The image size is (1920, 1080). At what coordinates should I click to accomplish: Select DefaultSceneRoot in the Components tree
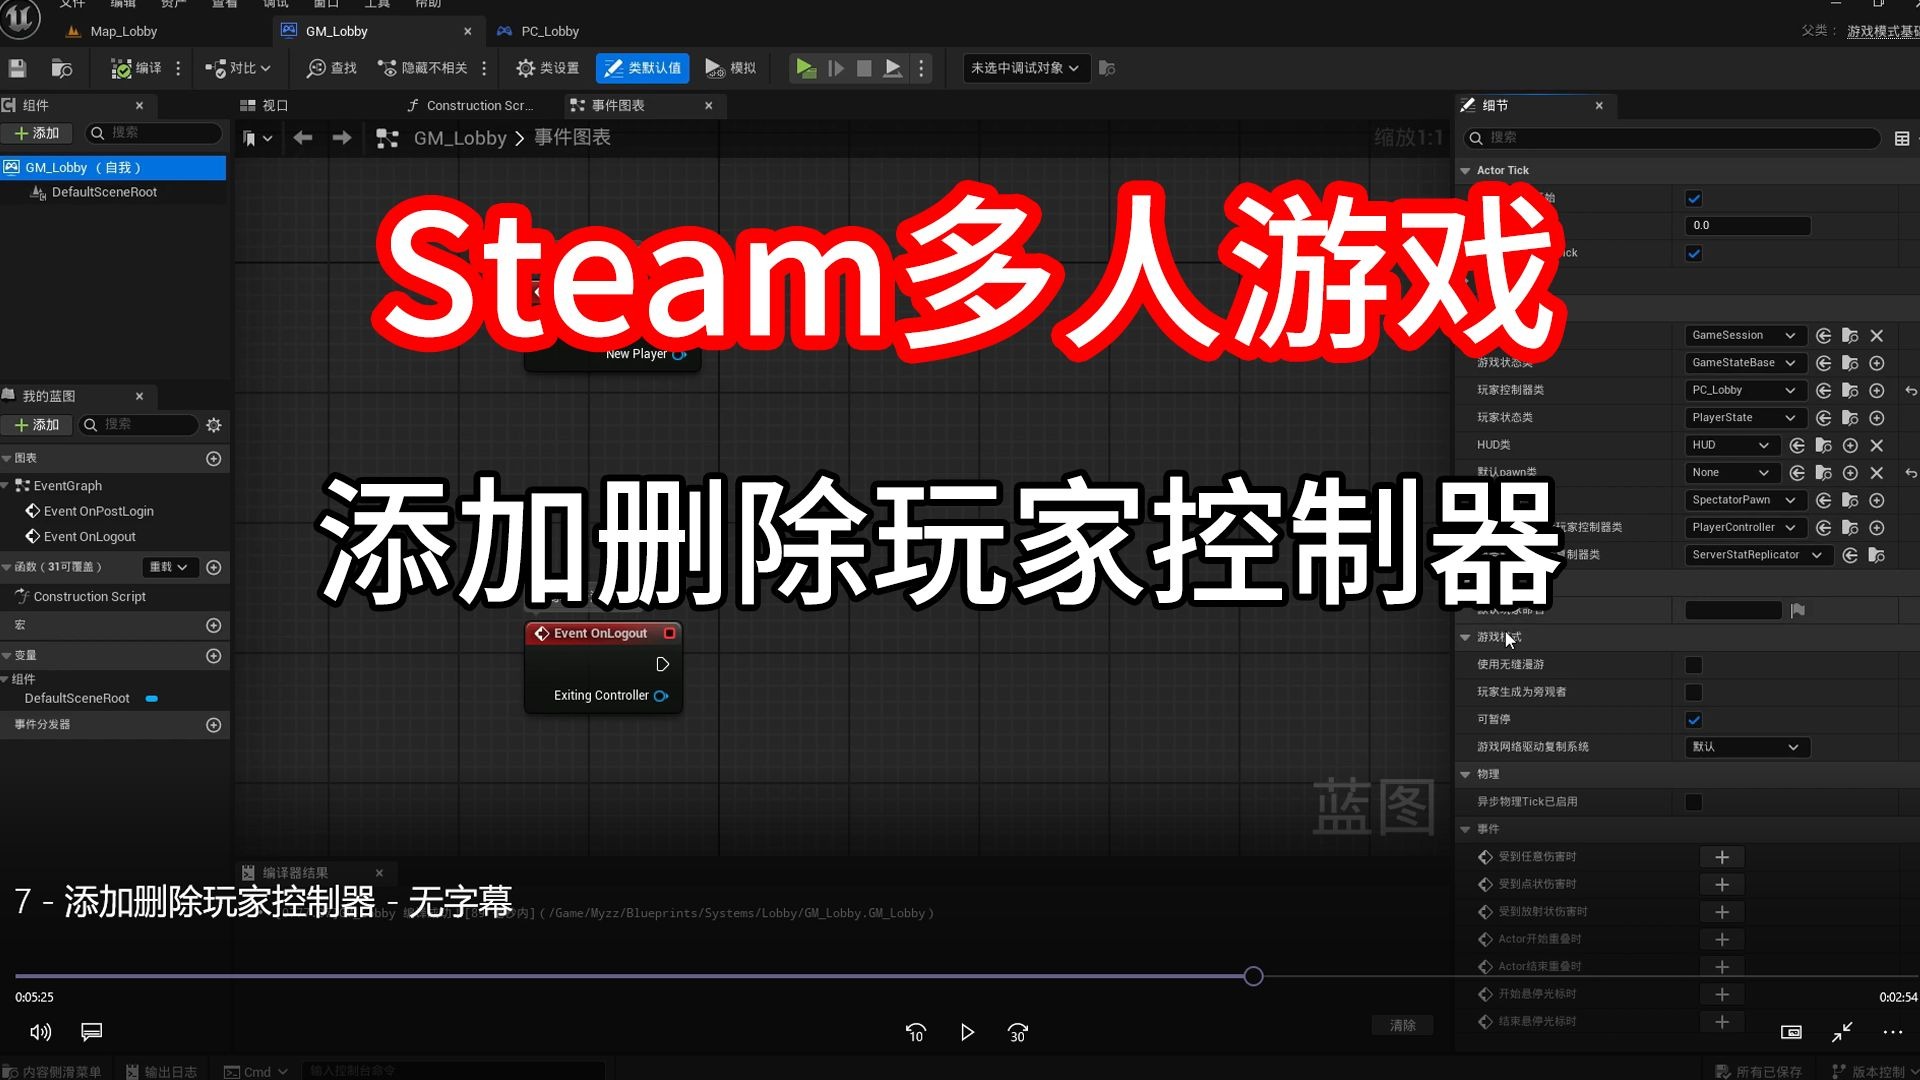pyautogui.click(x=104, y=192)
